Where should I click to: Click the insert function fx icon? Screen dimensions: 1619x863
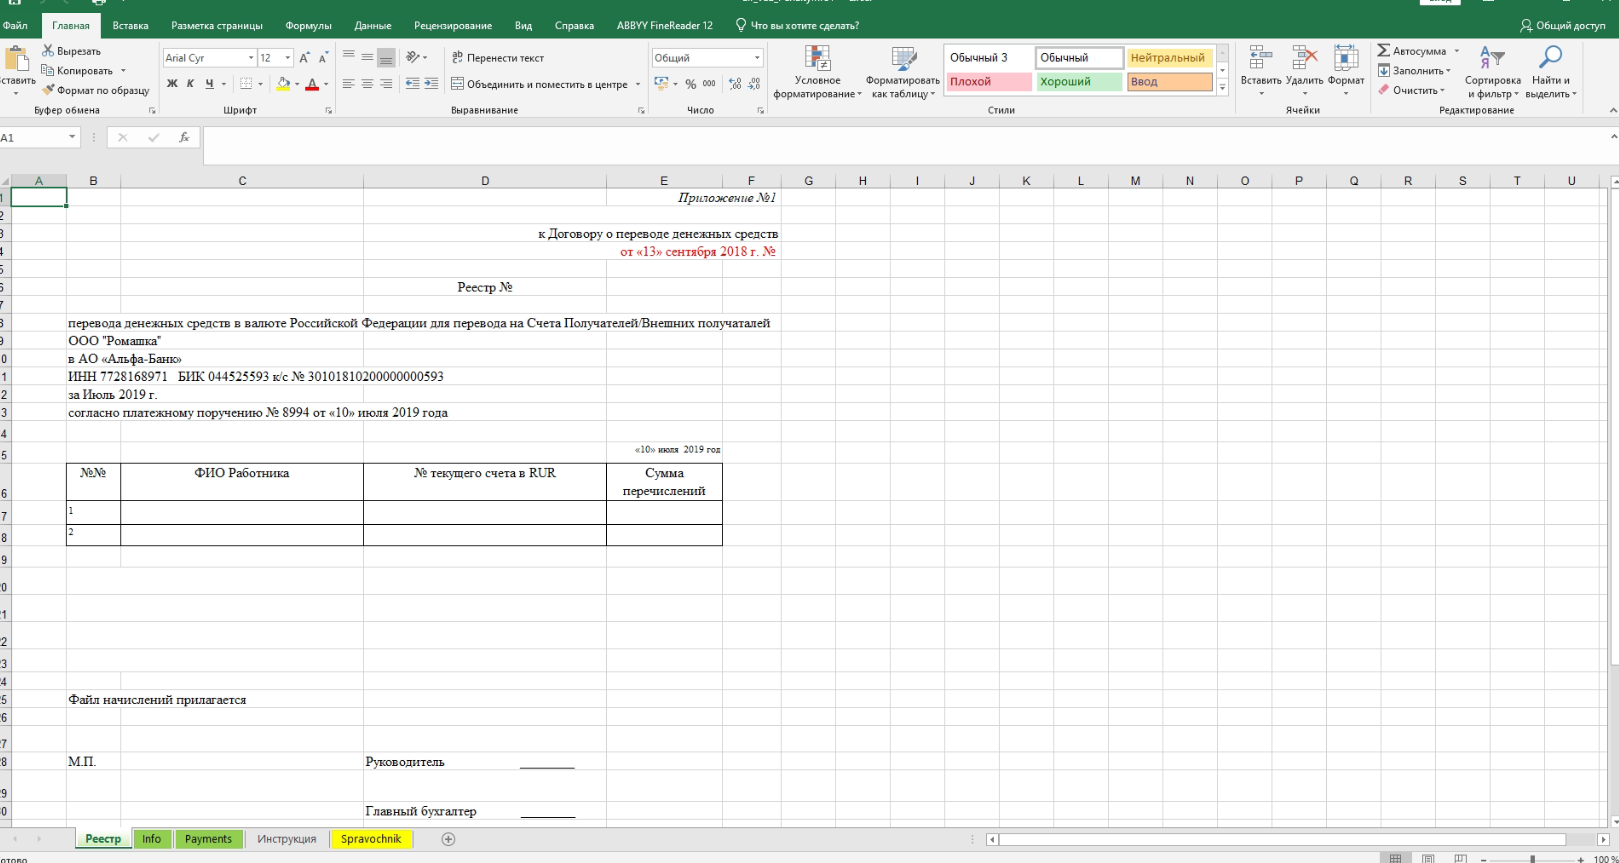[184, 138]
